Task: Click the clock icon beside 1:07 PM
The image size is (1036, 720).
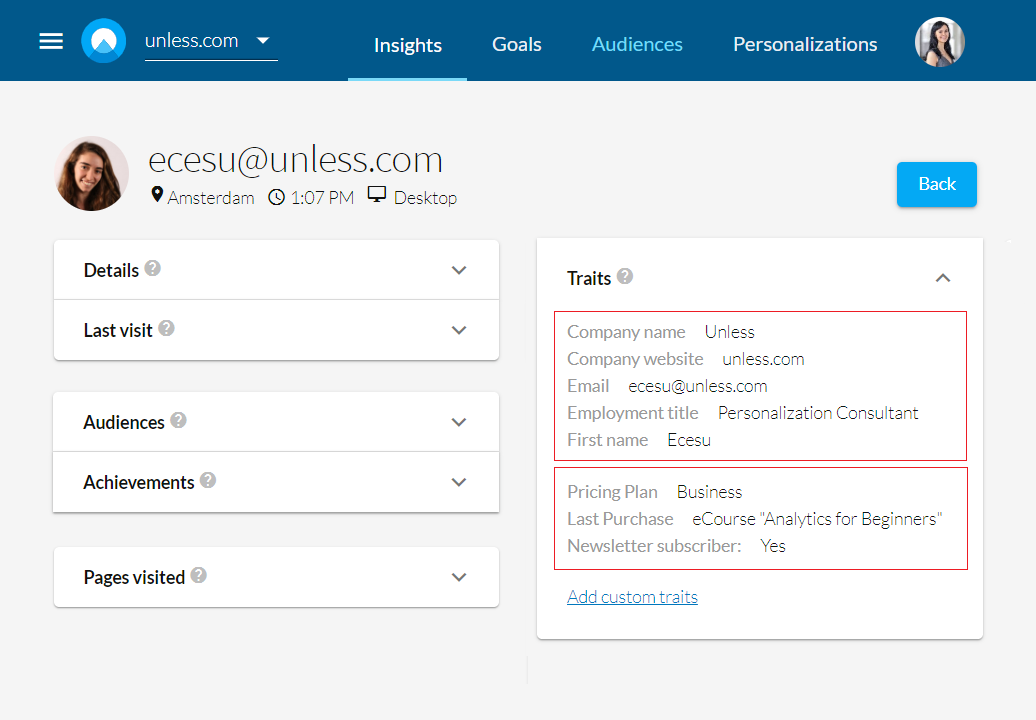Action: 276,197
